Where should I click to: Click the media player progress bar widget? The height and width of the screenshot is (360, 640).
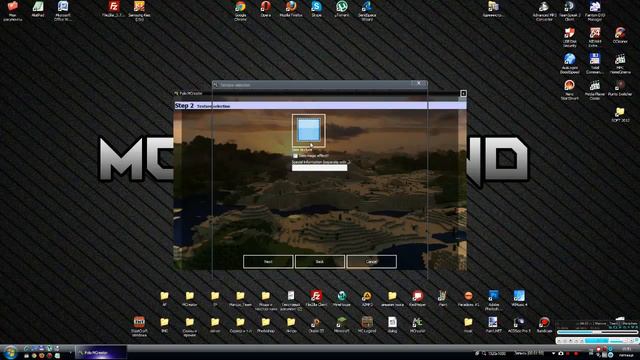(x=597, y=332)
